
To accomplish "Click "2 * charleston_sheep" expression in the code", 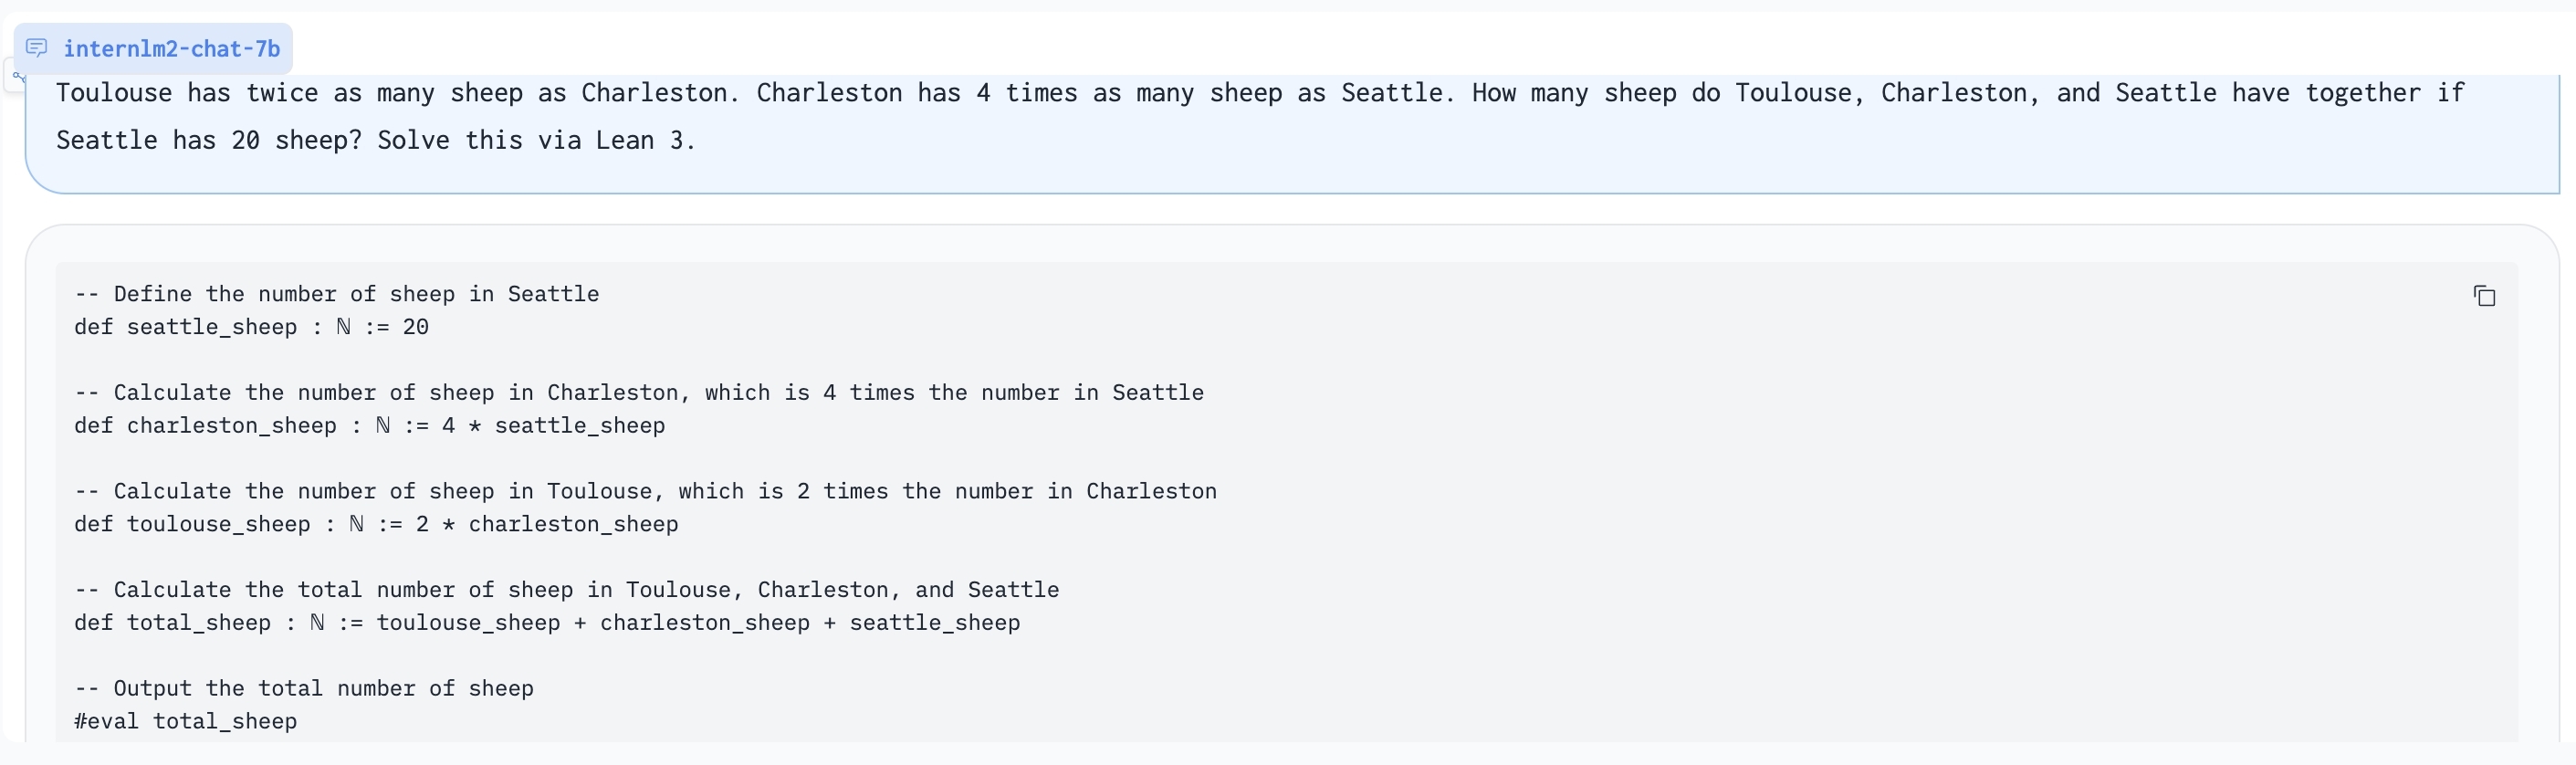I will click(x=547, y=525).
